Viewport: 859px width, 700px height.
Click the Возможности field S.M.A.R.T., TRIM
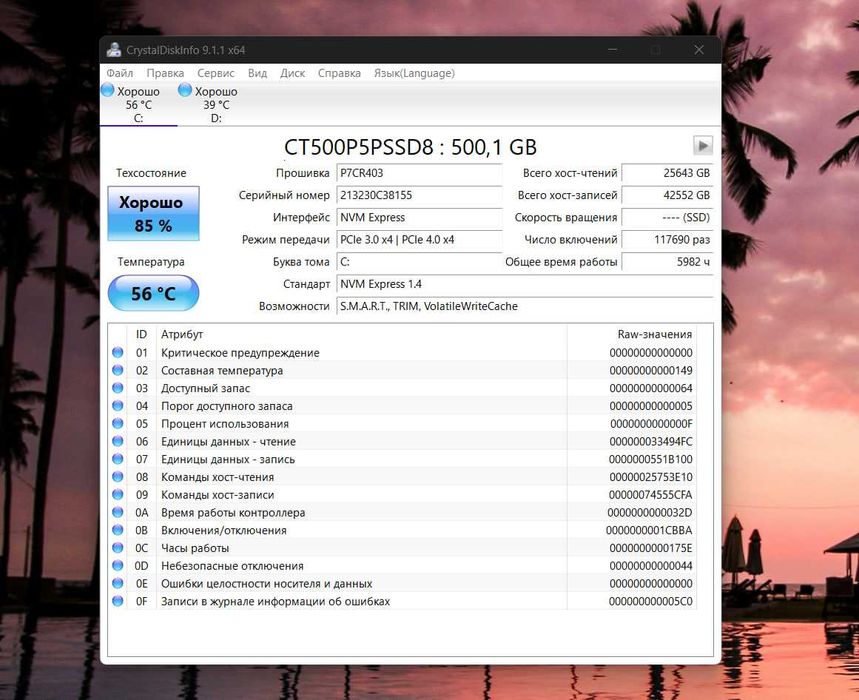pos(525,306)
